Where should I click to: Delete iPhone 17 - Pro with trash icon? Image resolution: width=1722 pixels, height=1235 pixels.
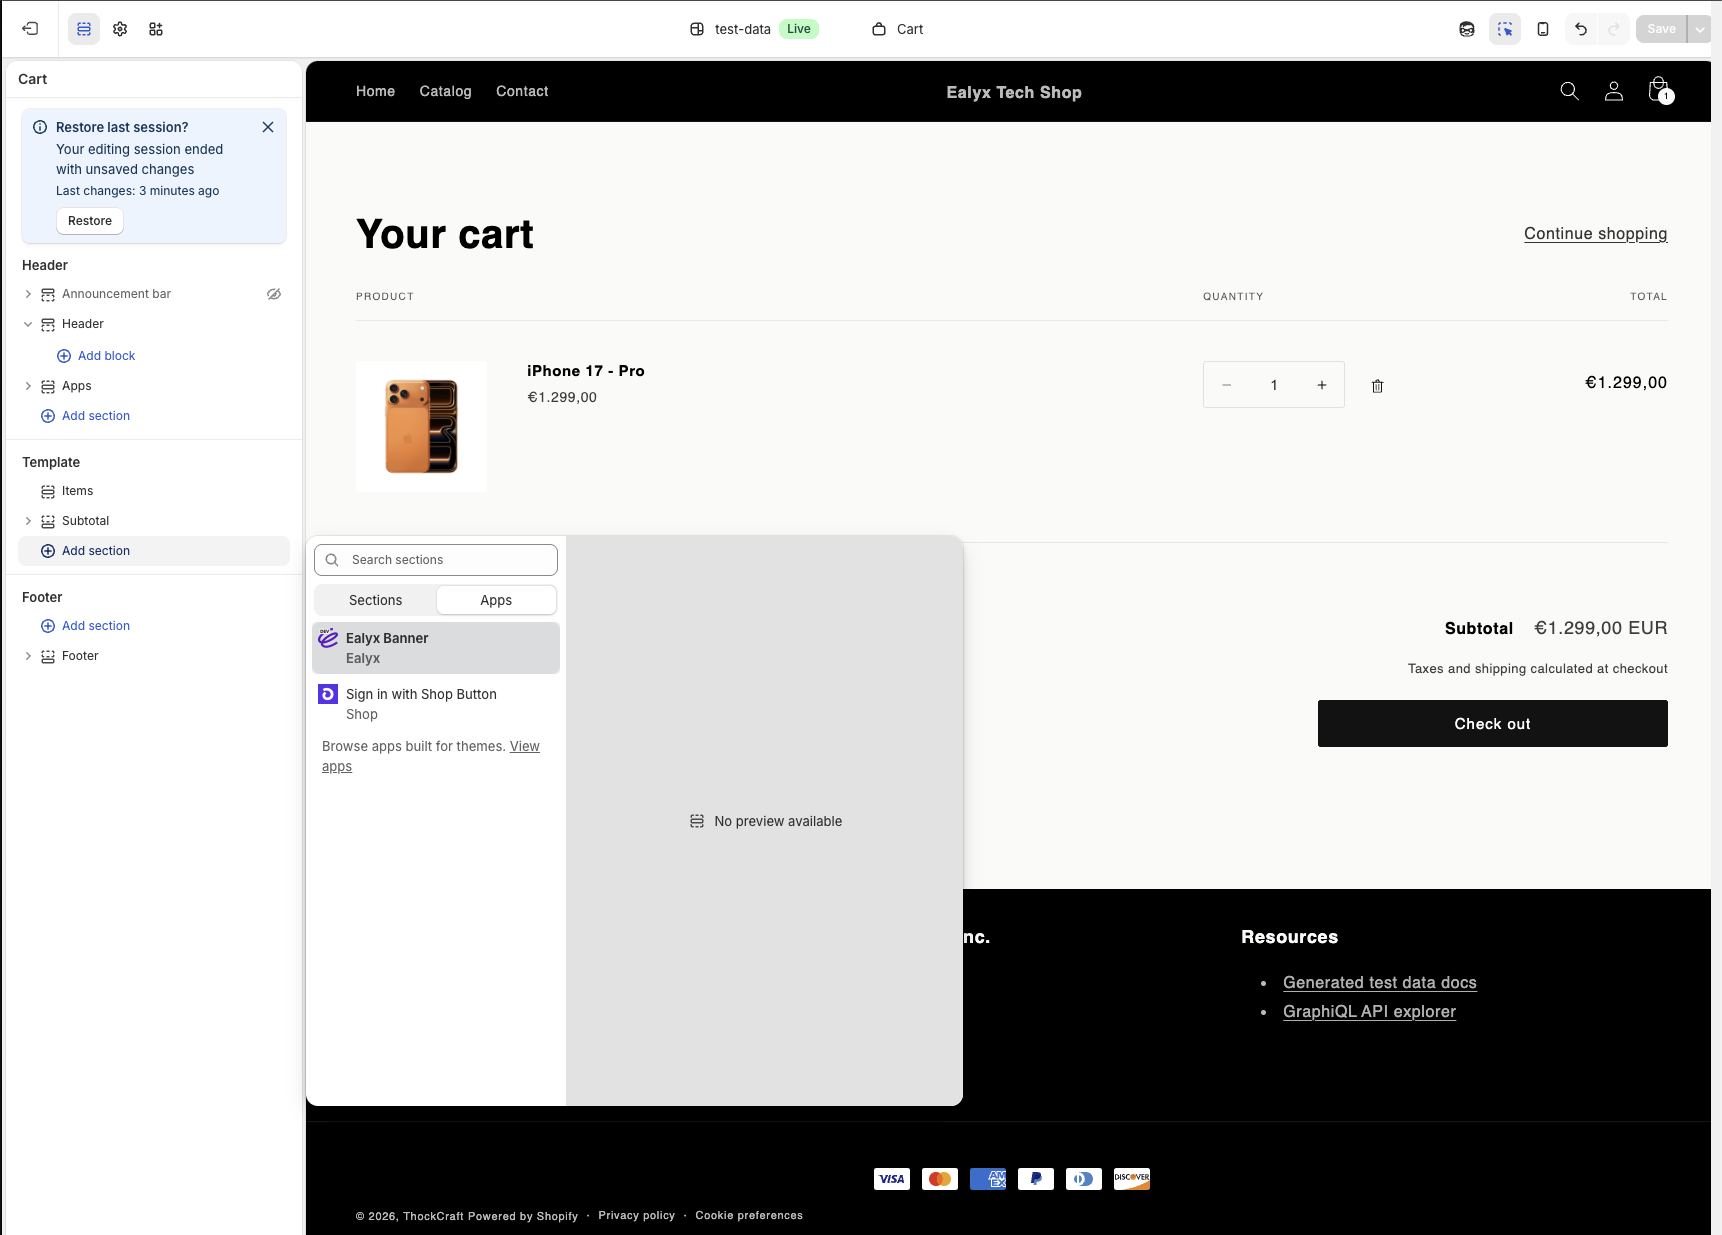pyautogui.click(x=1377, y=386)
